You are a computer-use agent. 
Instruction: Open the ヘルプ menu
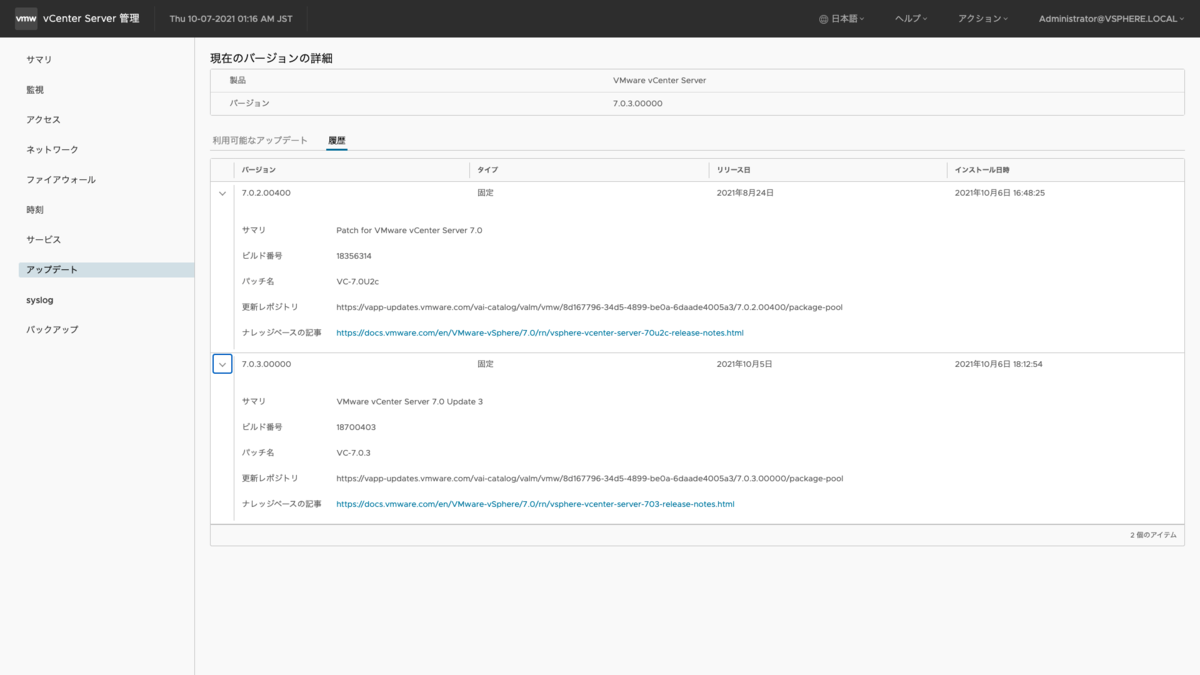(911, 19)
